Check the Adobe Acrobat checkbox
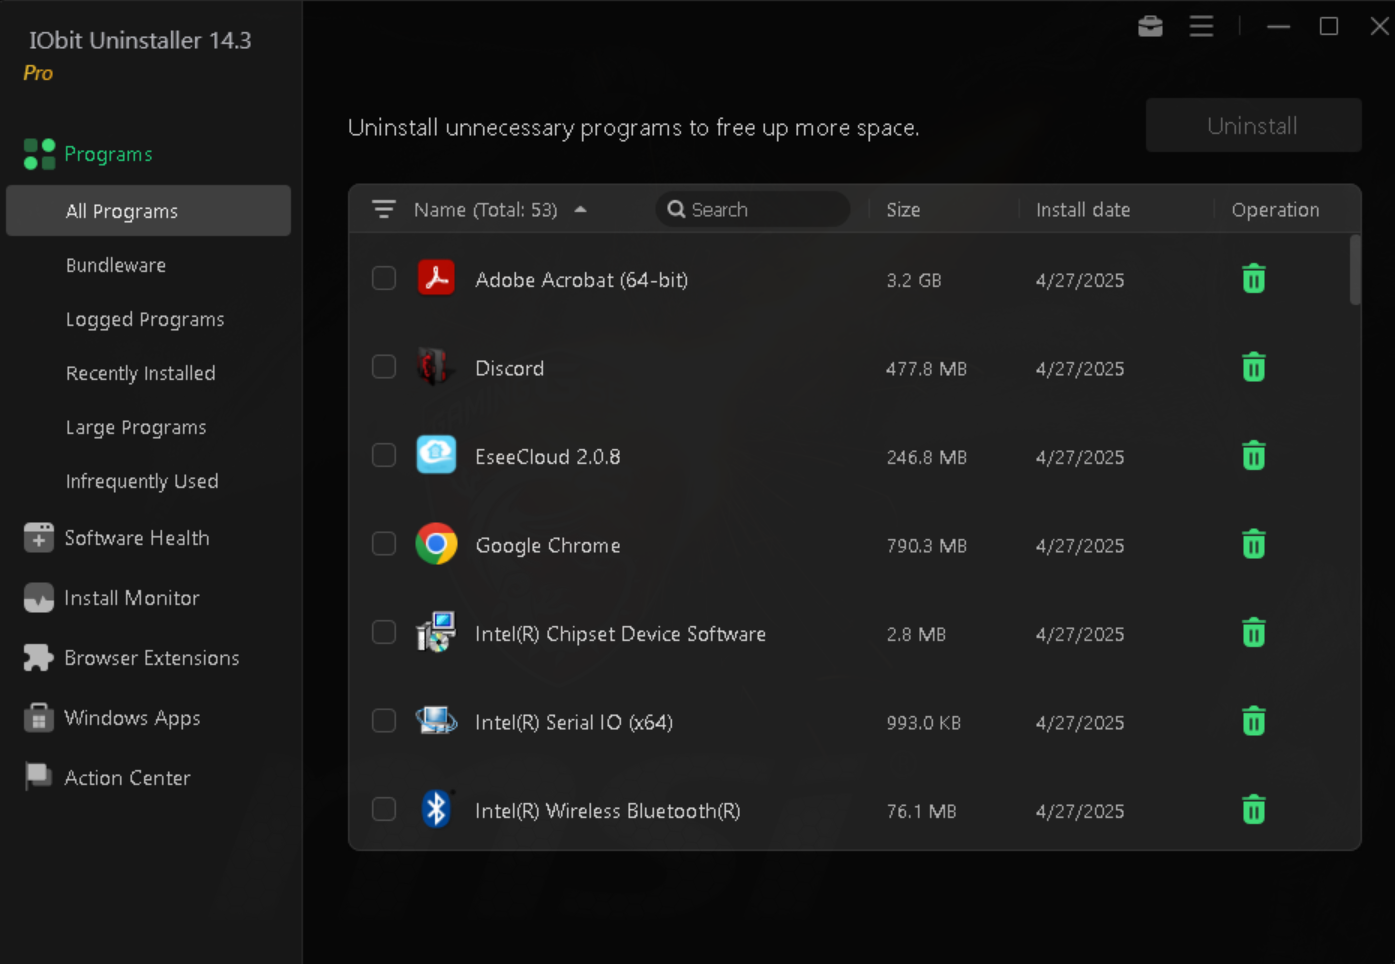 pyautogui.click(x=384, y=279)
